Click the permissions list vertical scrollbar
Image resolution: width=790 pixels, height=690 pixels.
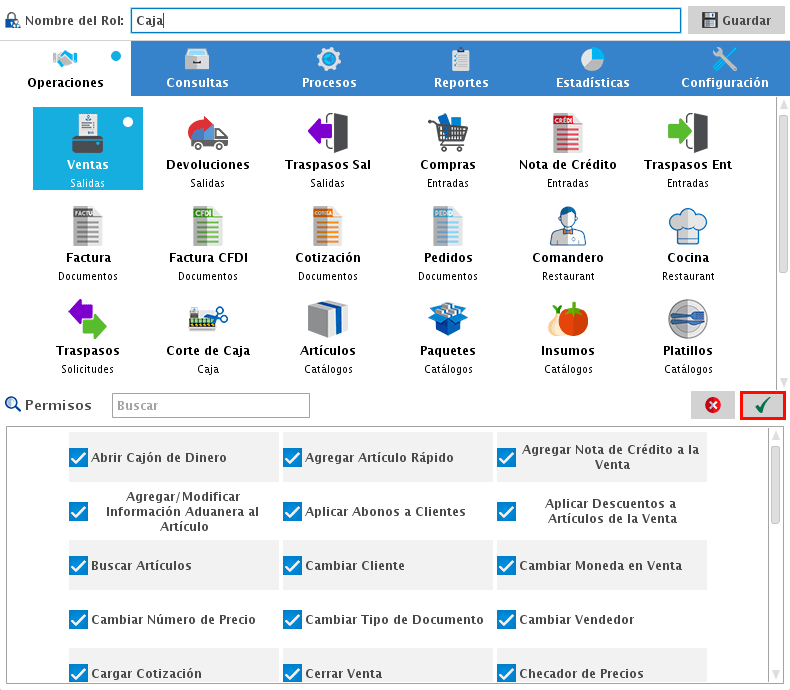[x=776, y=485]
